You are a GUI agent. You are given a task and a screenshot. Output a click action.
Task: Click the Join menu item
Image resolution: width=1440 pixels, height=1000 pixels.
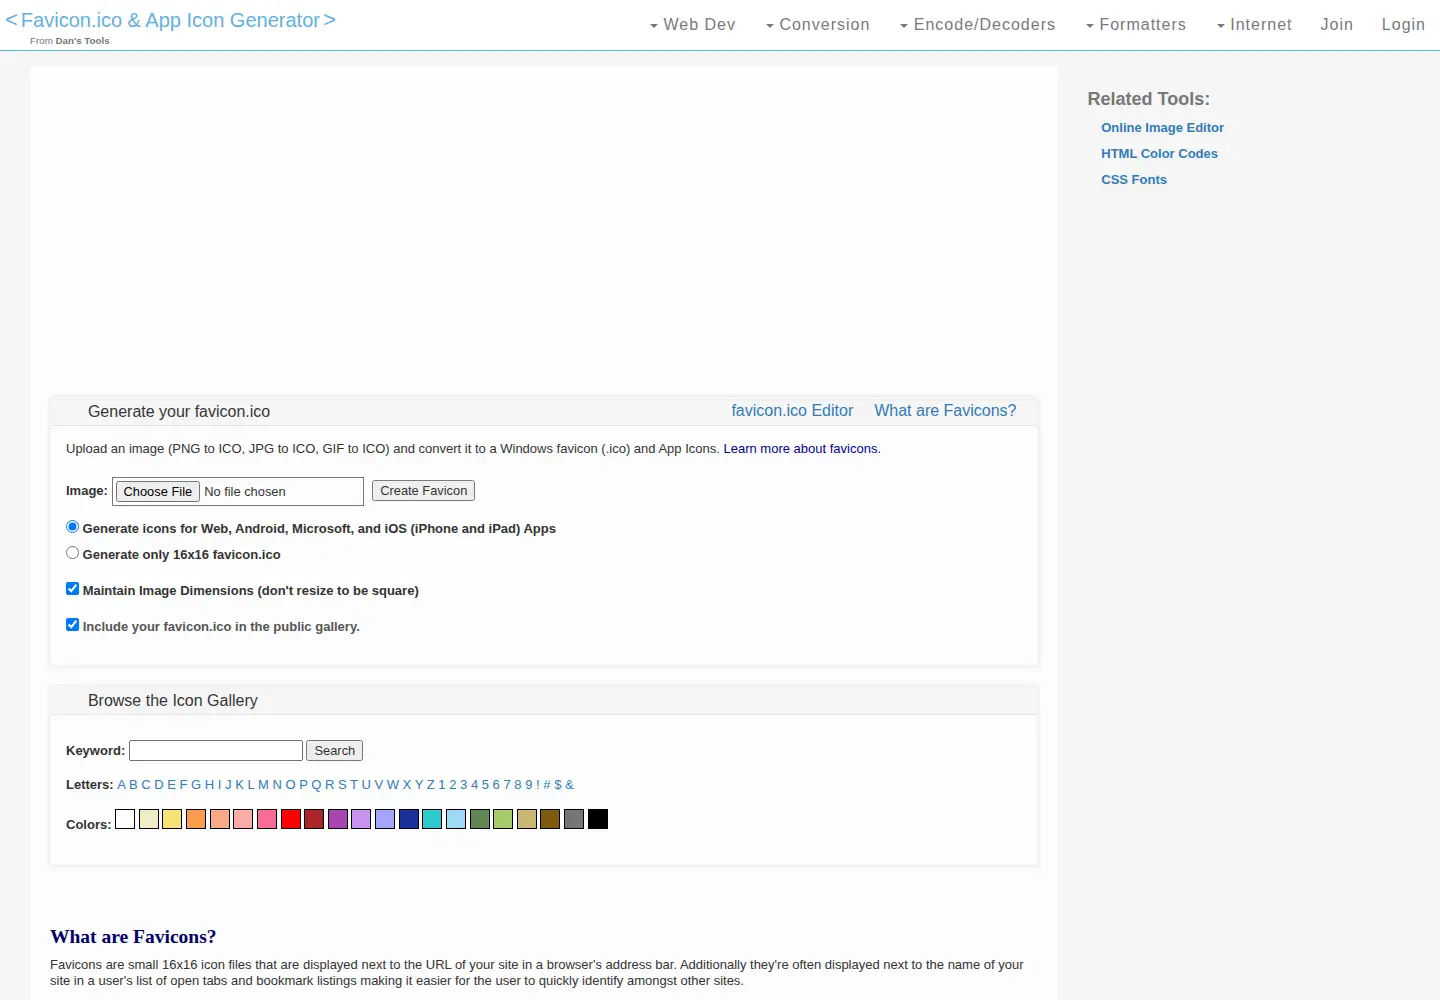pyautogui.click(x=1336, y=25)
